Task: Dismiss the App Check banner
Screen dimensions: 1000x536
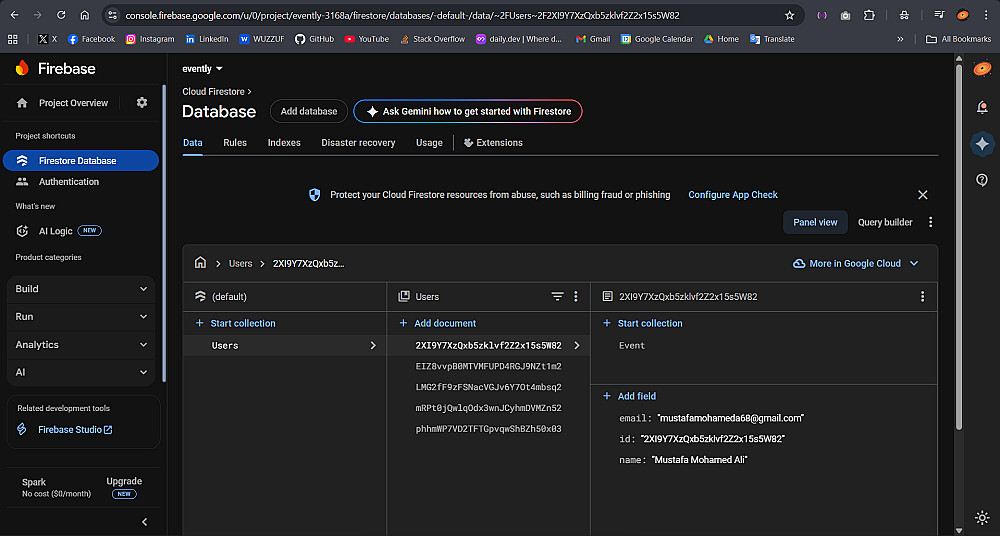Action: pos(922,195)
